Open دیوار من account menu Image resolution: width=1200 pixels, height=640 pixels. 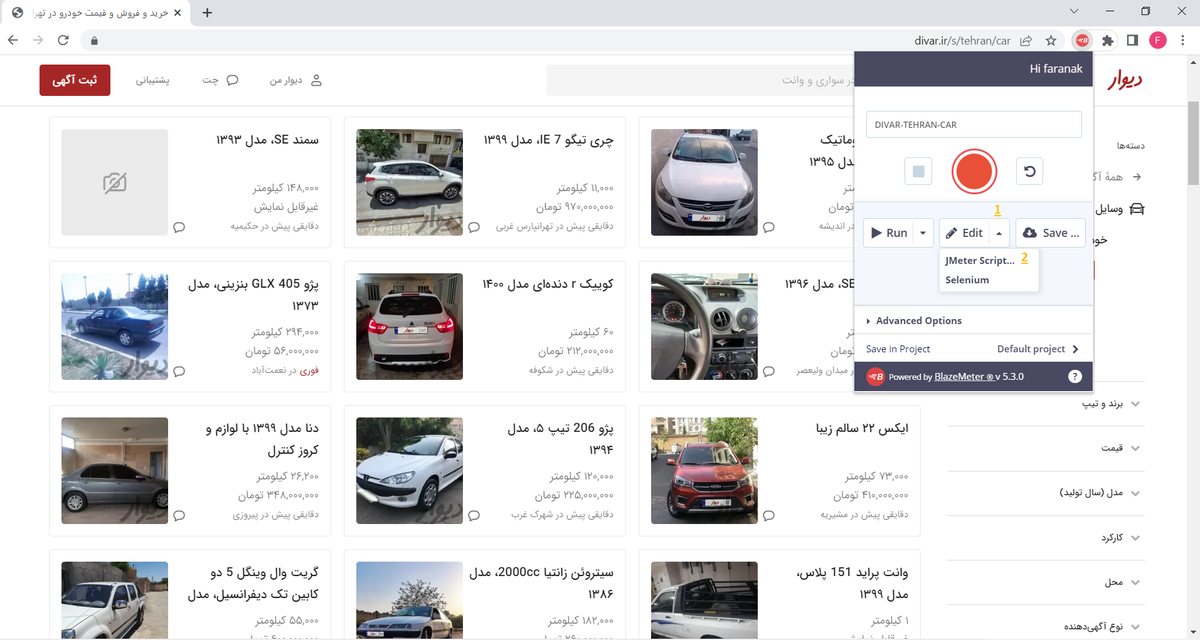tap(296, 80)
